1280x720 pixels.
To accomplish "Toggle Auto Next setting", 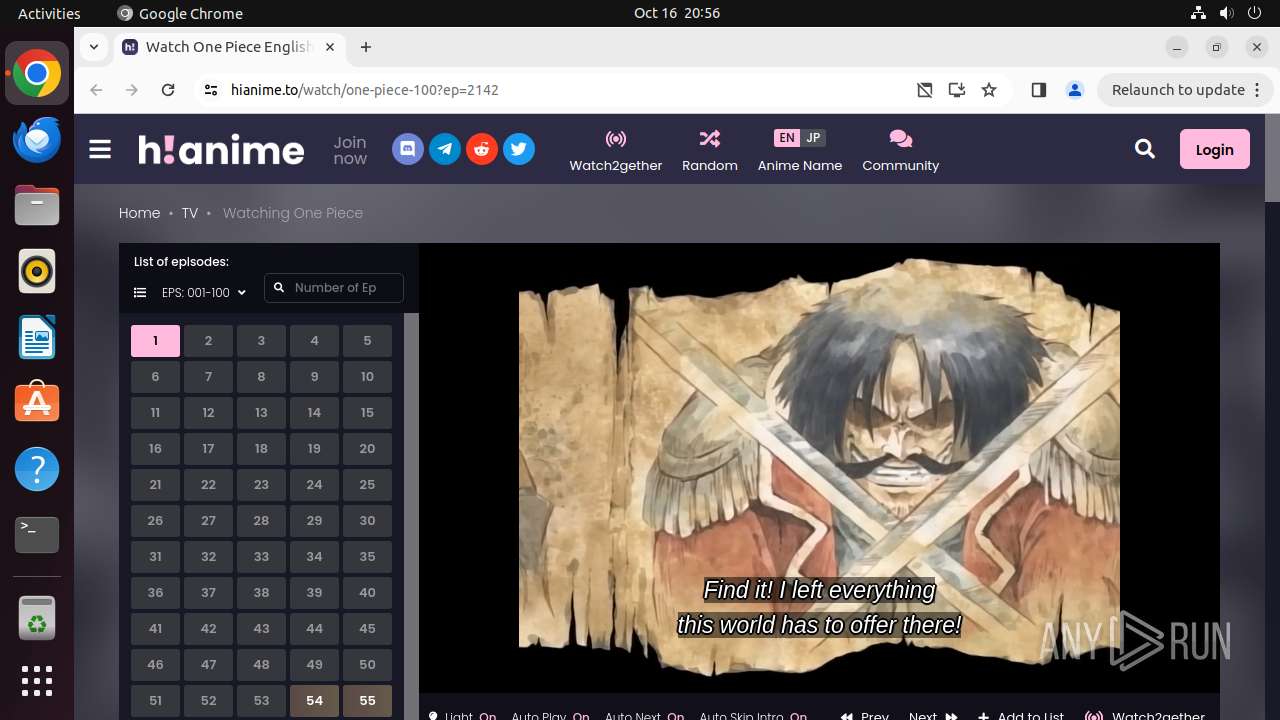I will [x=644, y=716].
